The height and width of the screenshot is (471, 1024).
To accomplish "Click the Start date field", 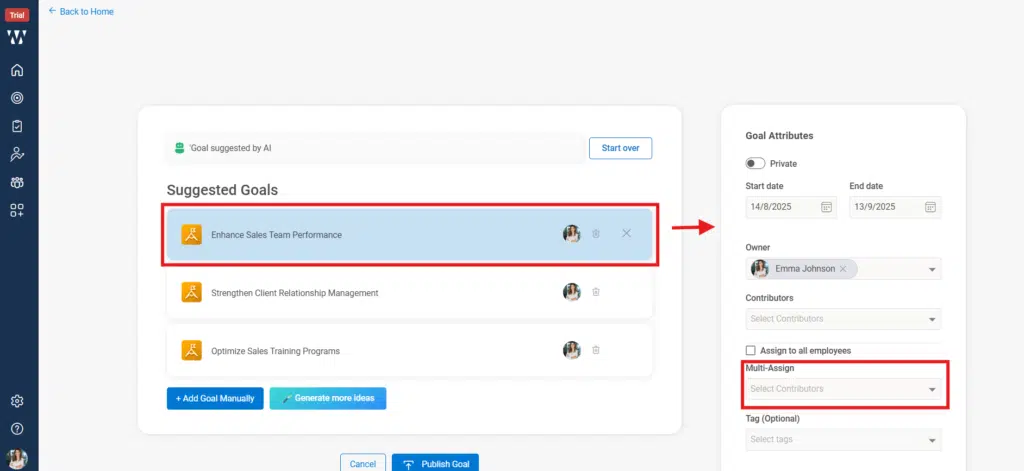I will click(x=791, y=207).
